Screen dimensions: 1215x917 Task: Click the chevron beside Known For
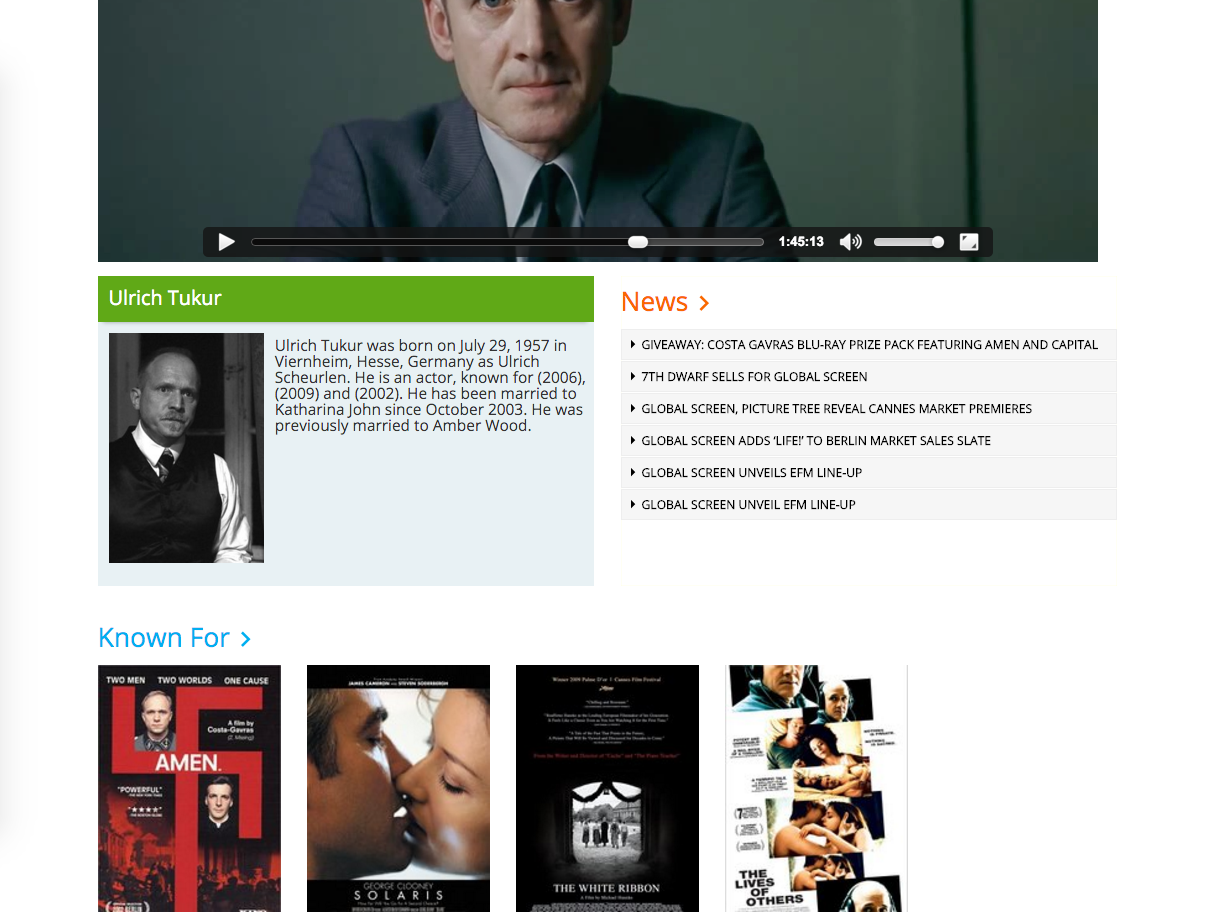[x=246, y=639]
